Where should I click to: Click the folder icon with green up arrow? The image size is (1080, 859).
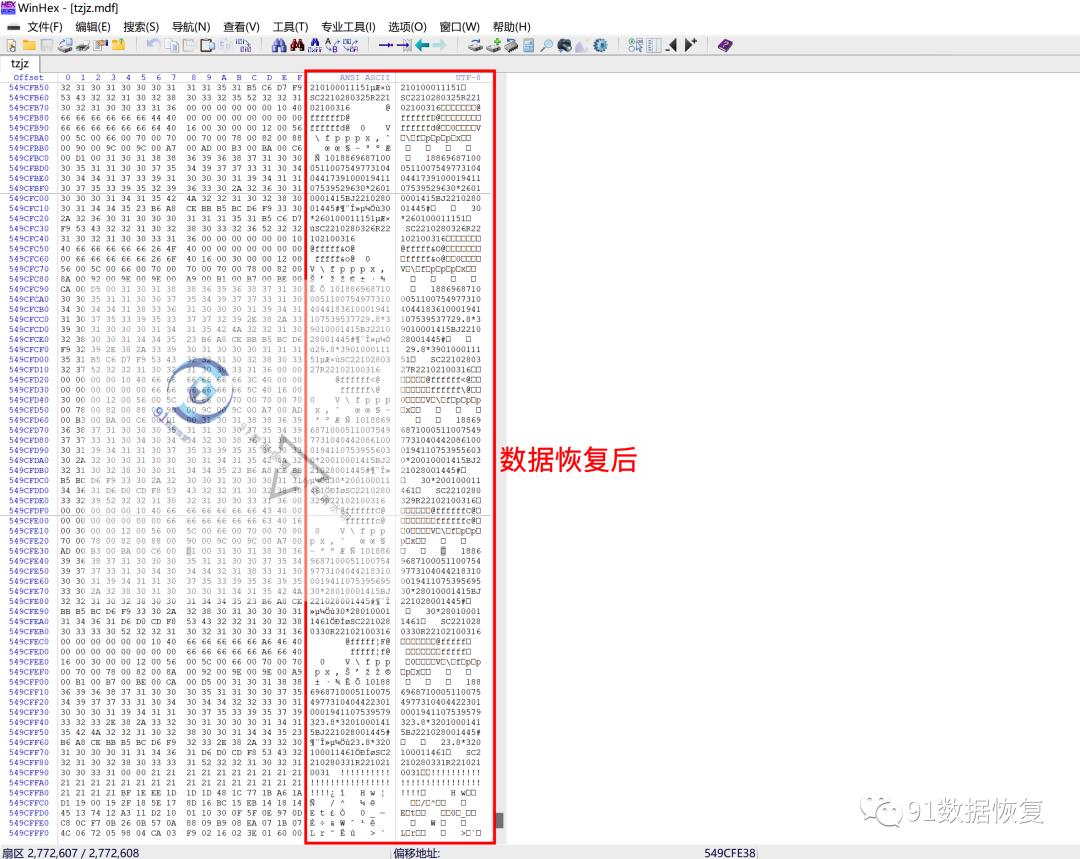pos(118,45)
